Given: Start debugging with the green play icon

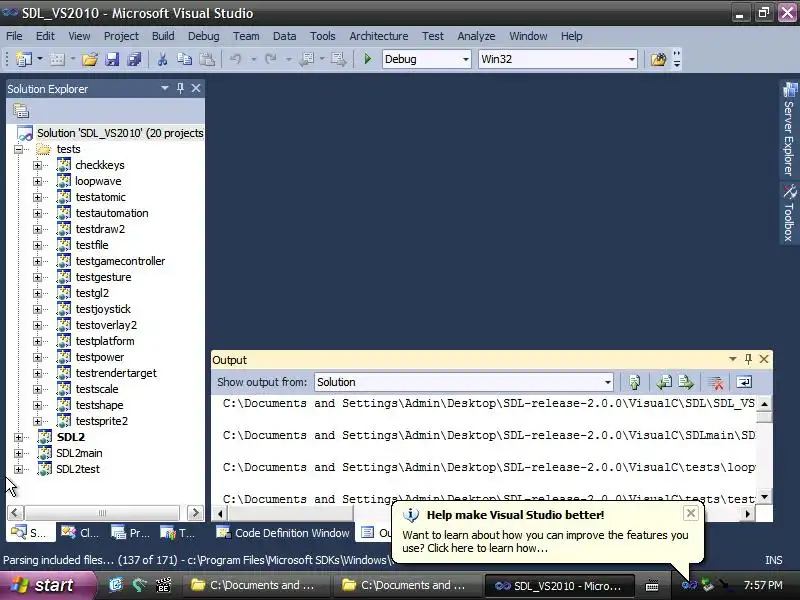Looking at the screenshot, I should point(367,59).
